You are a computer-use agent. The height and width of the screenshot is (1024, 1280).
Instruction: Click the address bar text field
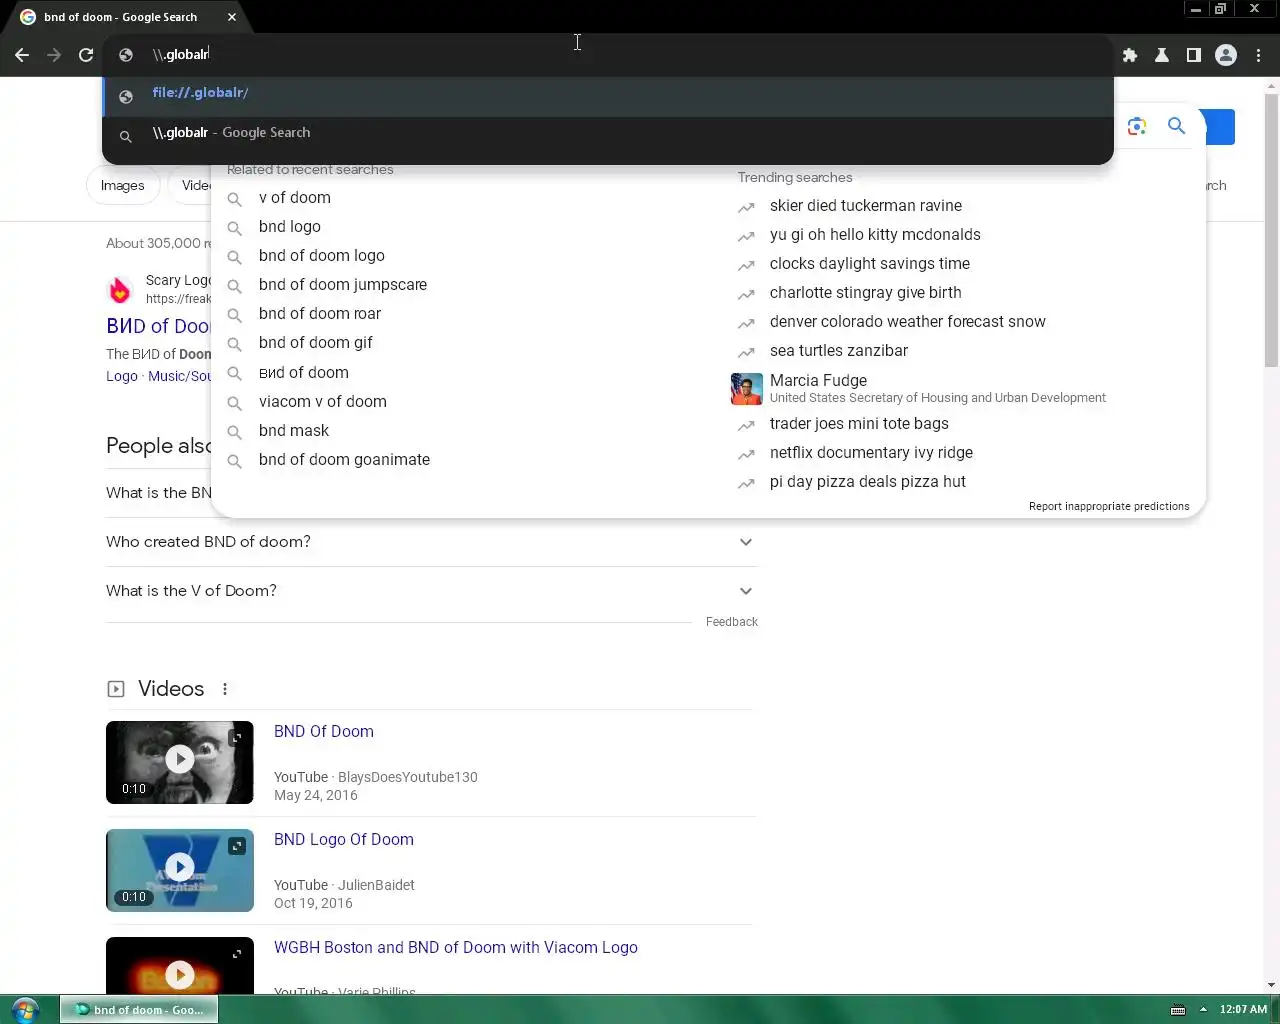tap(610, 55)
